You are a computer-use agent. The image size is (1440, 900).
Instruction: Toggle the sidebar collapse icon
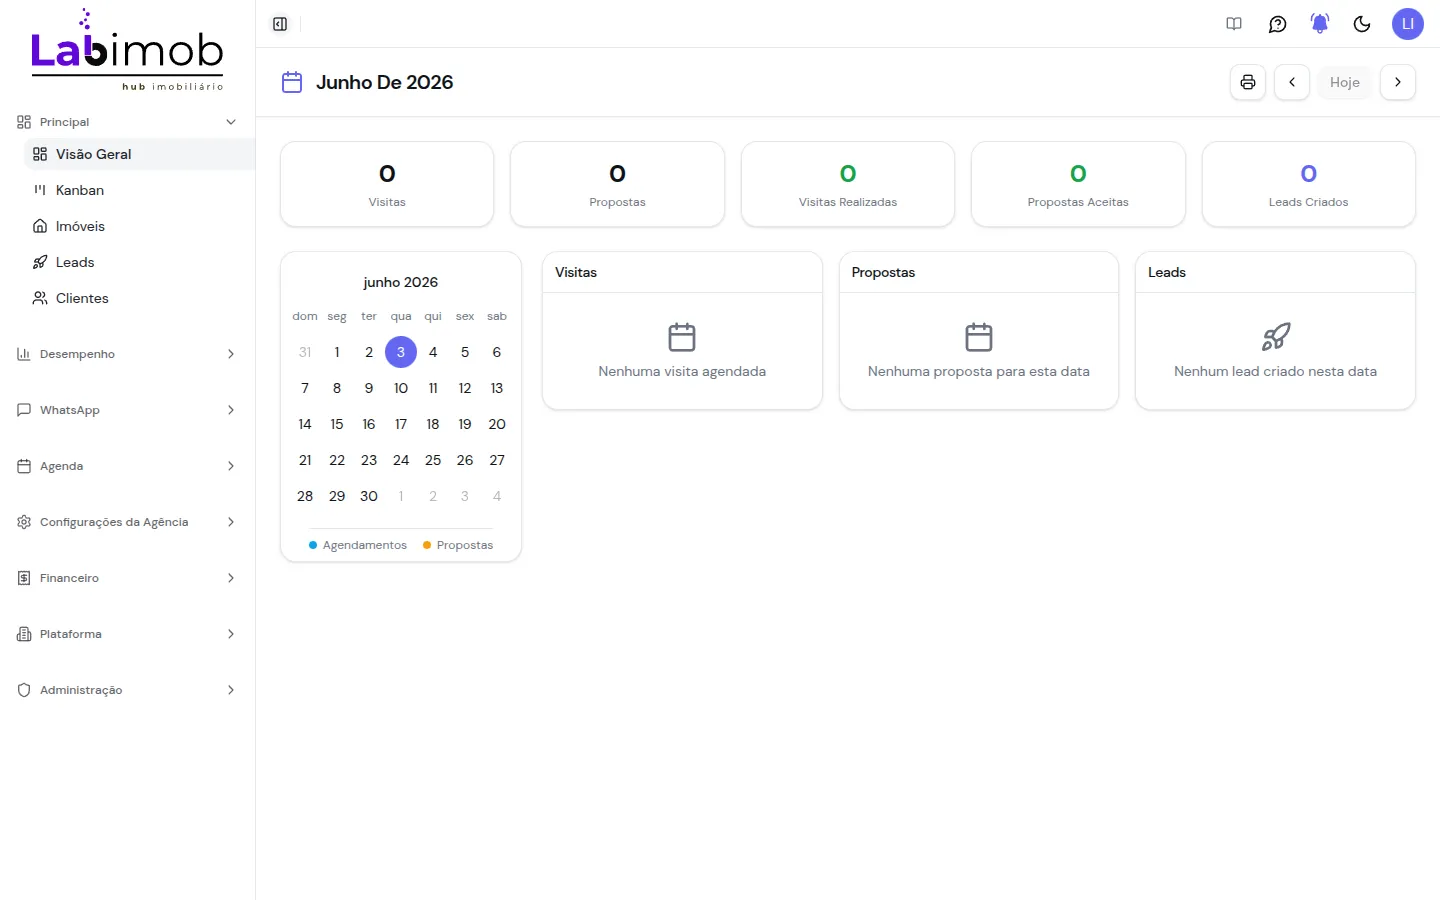(x=280, y=24)
